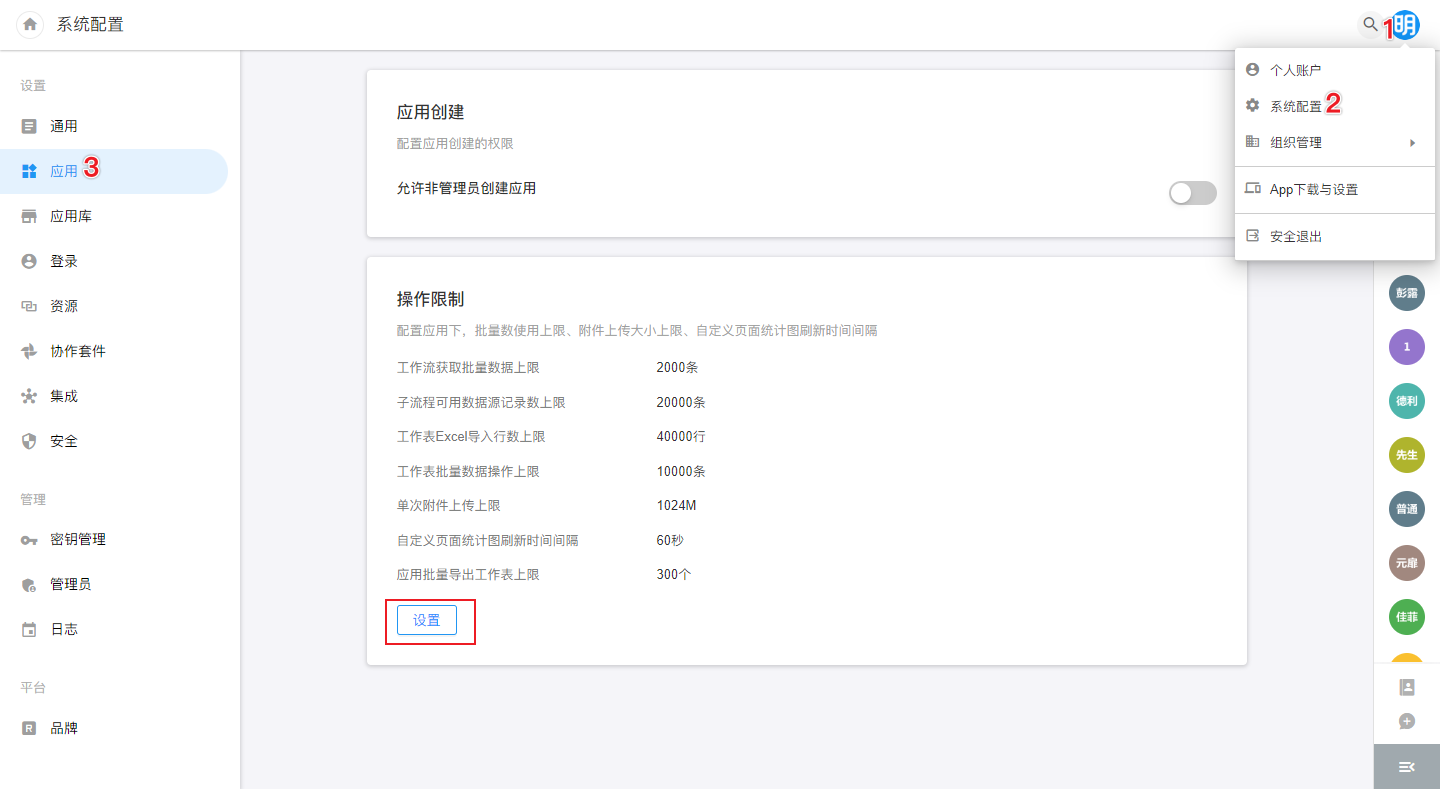The width and height of the screenshot is (1440, 789).
Task: Click the home icon in header
Action: click(30, 25)
